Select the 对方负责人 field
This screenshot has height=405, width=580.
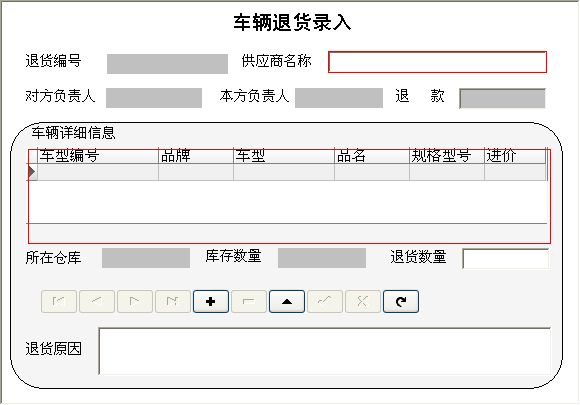pyautogui.click(x=154, y=98)
